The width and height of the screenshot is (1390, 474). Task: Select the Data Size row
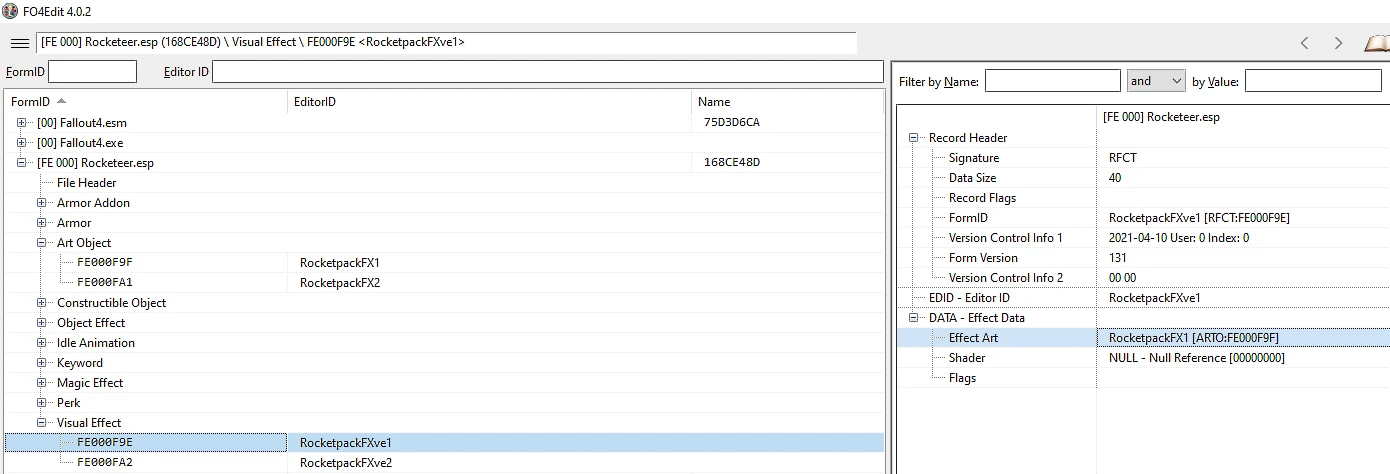pyautogui.click(x=1143, y=178)
